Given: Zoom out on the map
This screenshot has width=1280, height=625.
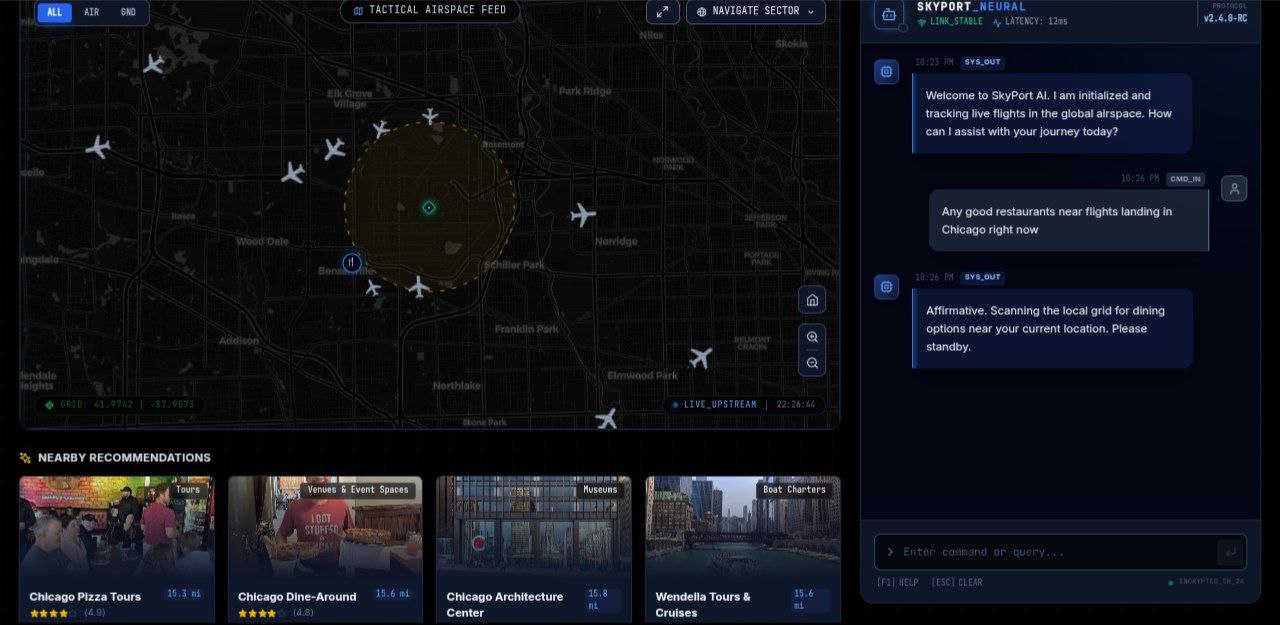Looking at the screenshot, I should [812, 363].
